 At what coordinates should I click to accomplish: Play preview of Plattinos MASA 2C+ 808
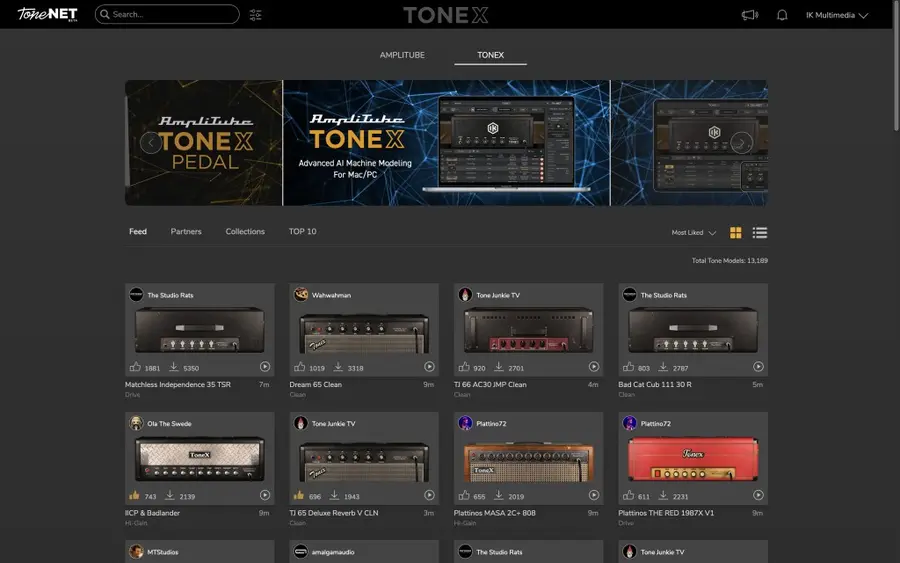pyautogui.click(x=593, y=495)
